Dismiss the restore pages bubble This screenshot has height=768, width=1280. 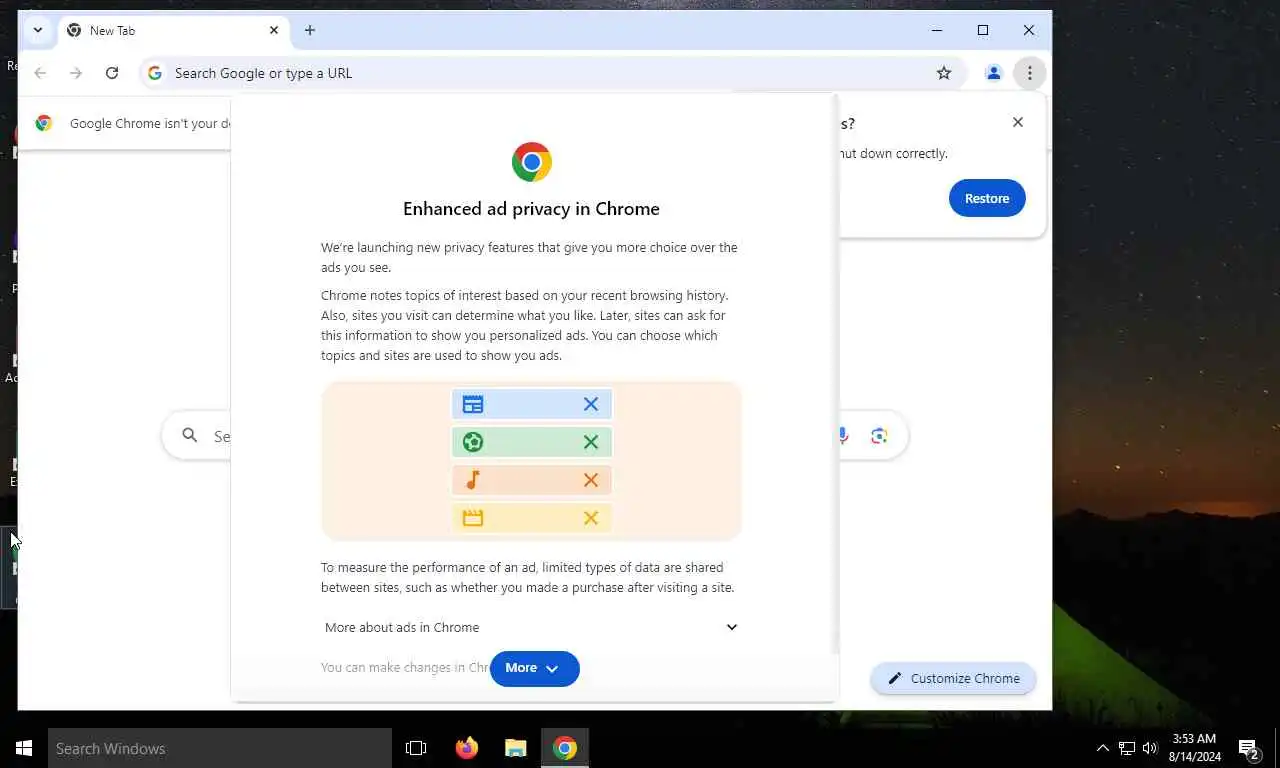pyautogui.click(x=1018, y=122)
